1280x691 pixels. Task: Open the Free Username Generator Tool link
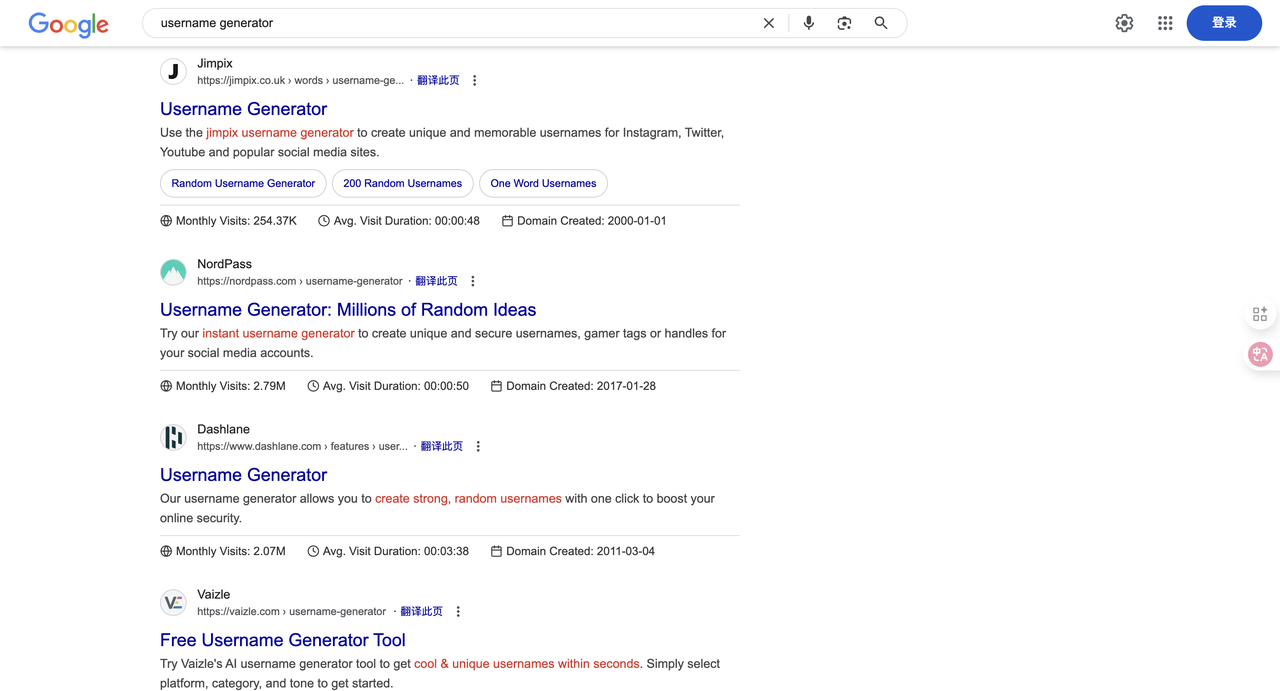click(282, 640)
